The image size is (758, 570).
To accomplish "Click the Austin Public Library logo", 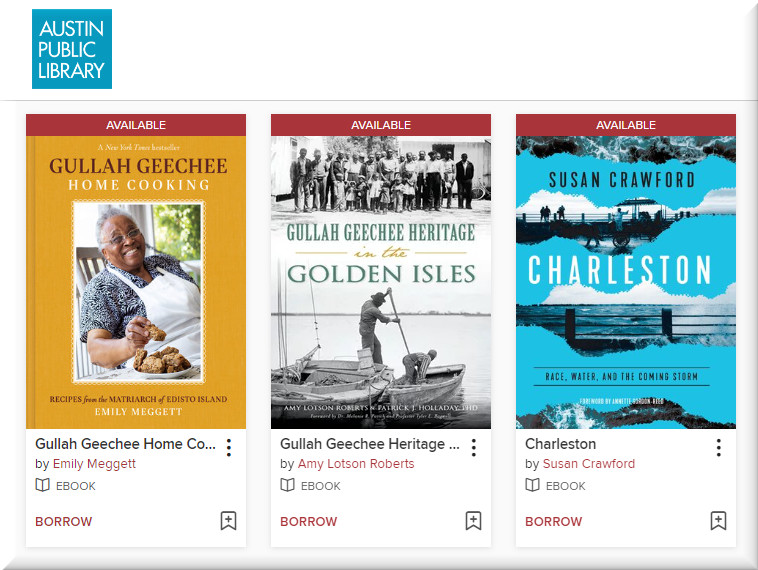I will coord(72,49).
